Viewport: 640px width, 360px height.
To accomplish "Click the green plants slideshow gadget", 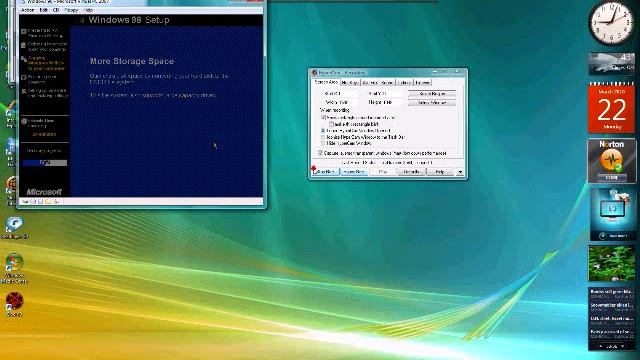I will [611, 263].
